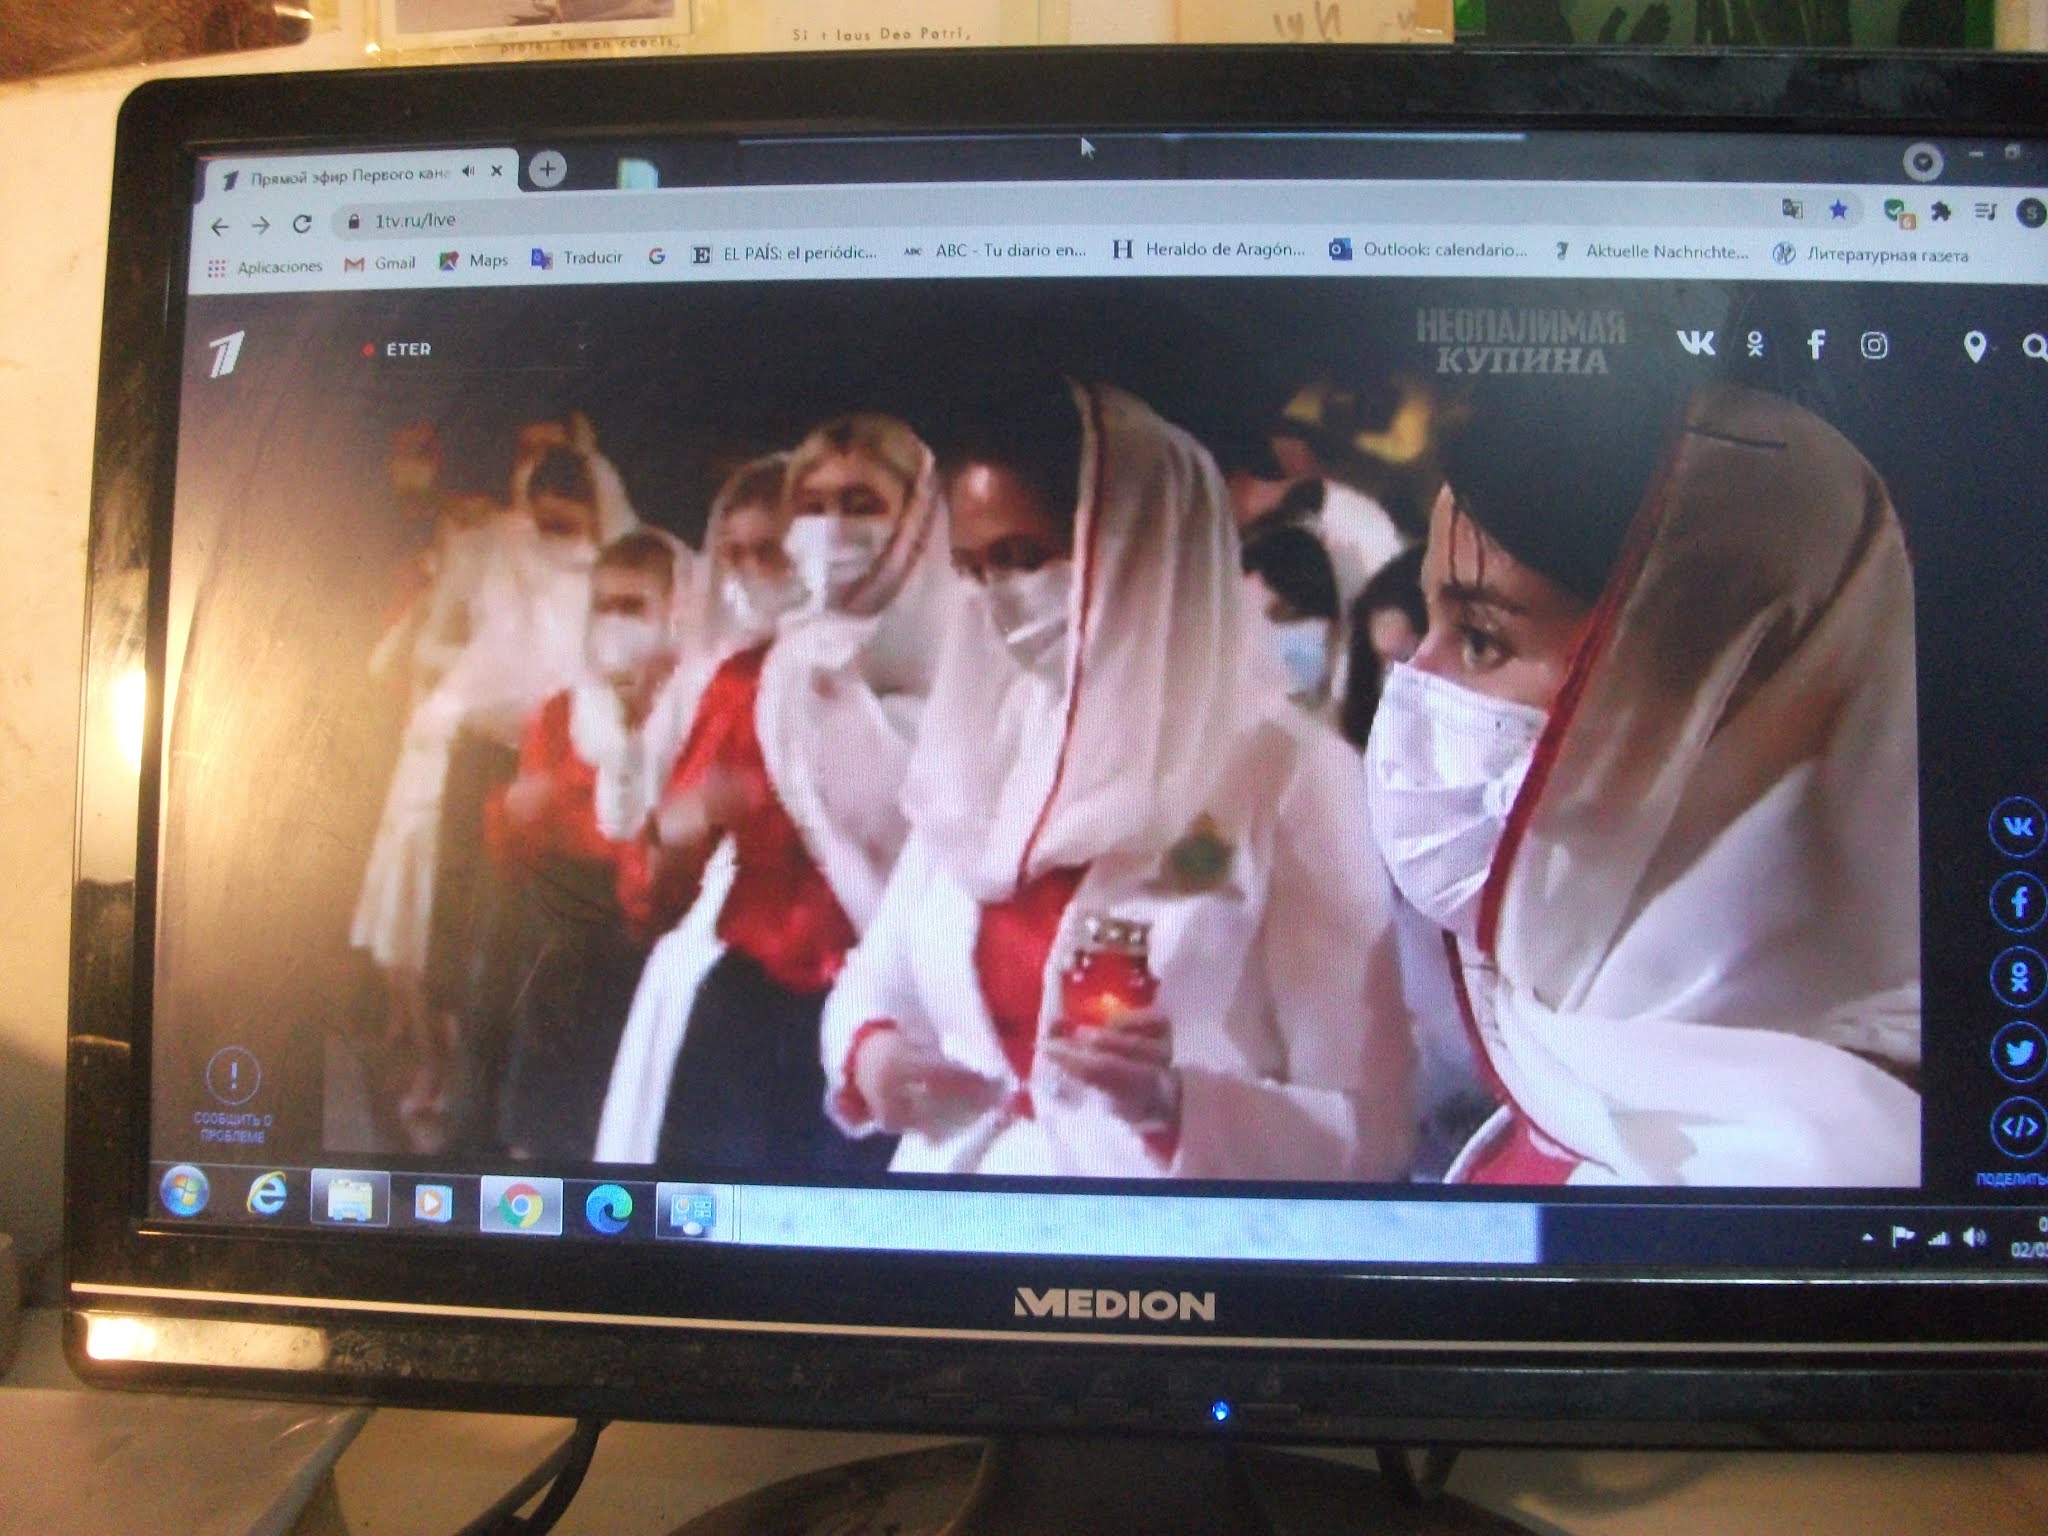Click the Первый канал logo

227,356
